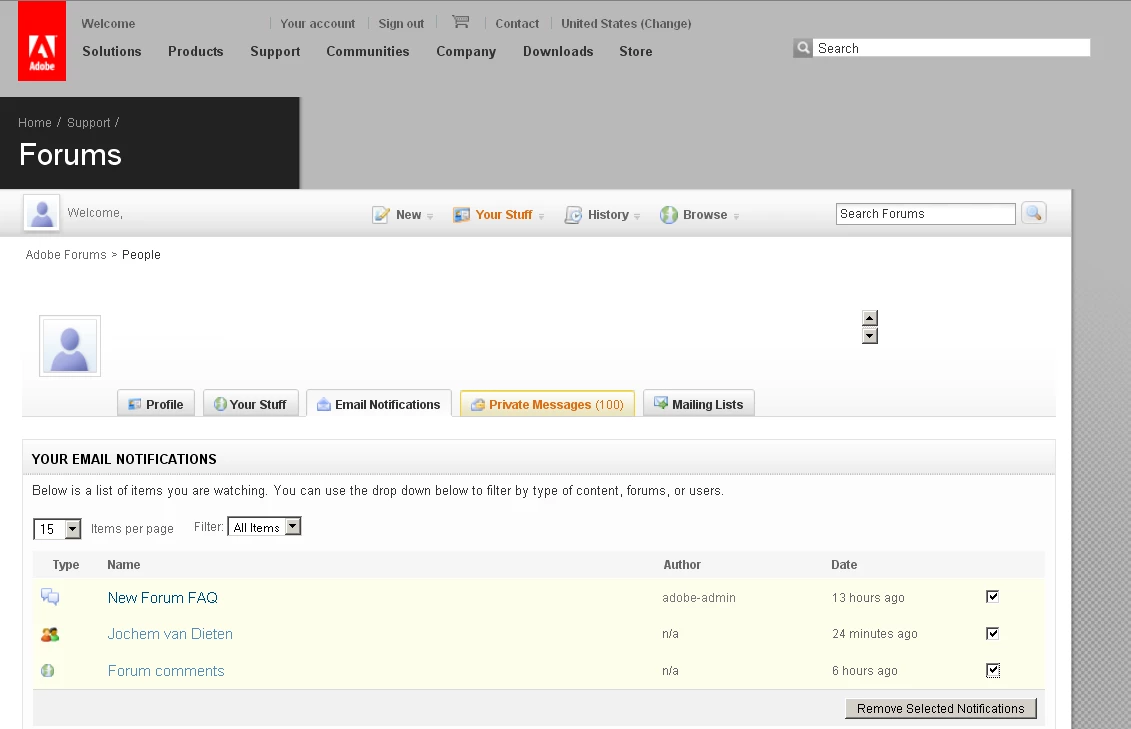Open the Solutions menu
The width and height of the screenshot is (1131, 729).
pyautogui.click(x=112, y=51)
